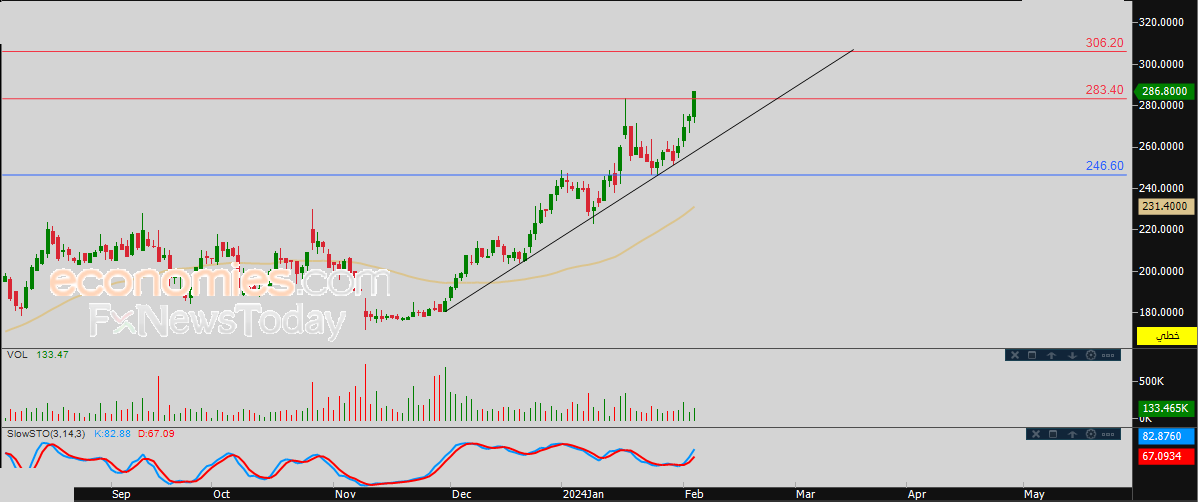This screenshot has width=1198, height=502.
Task: Maximize the SlowSTO indicator panel
Action: 1053,434
